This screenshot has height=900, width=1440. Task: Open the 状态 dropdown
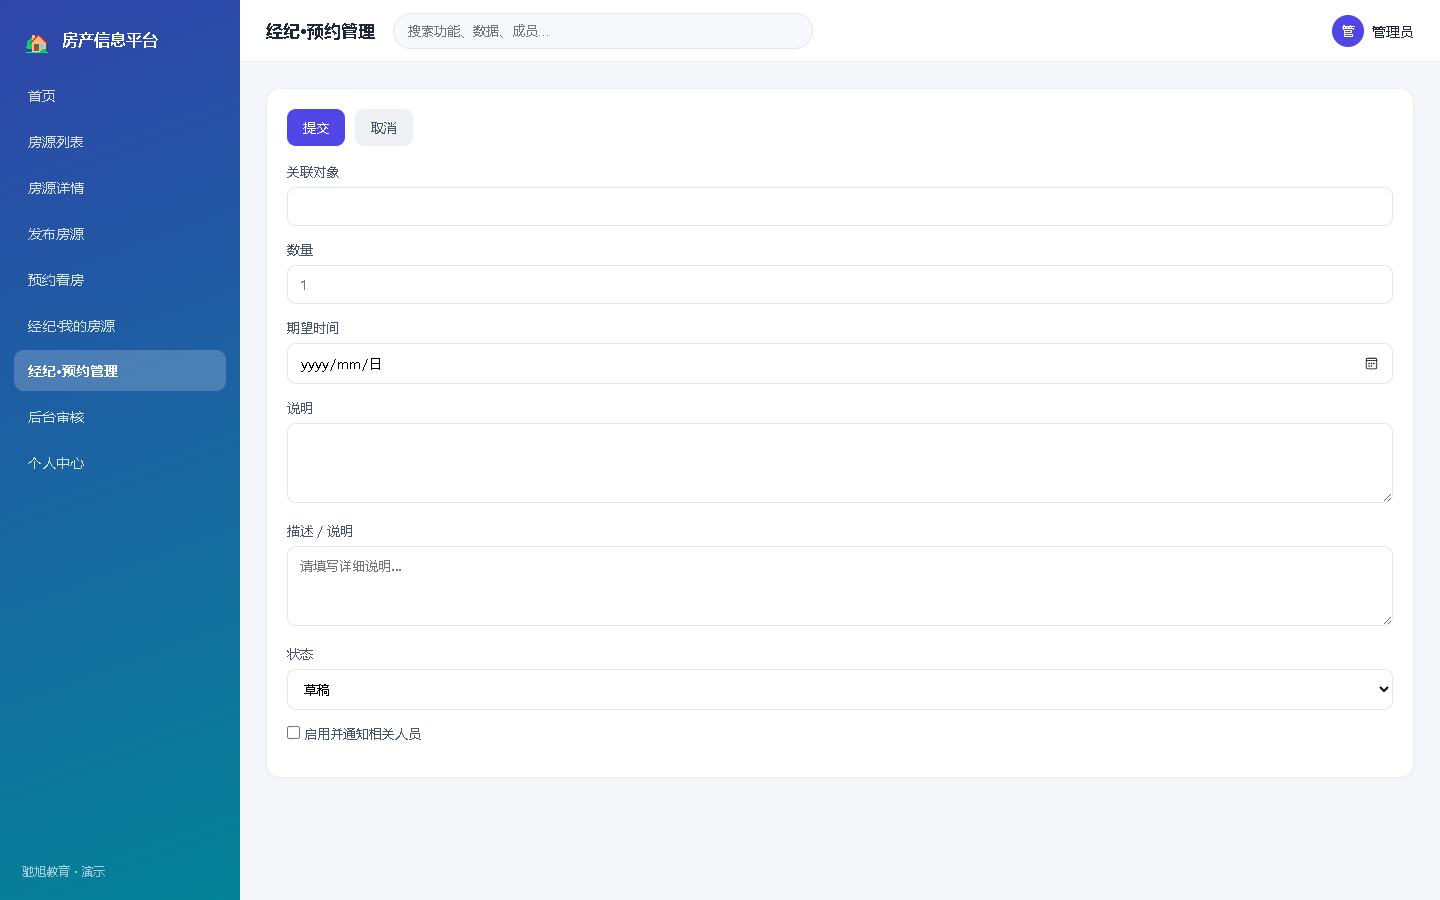click(839, 690)
